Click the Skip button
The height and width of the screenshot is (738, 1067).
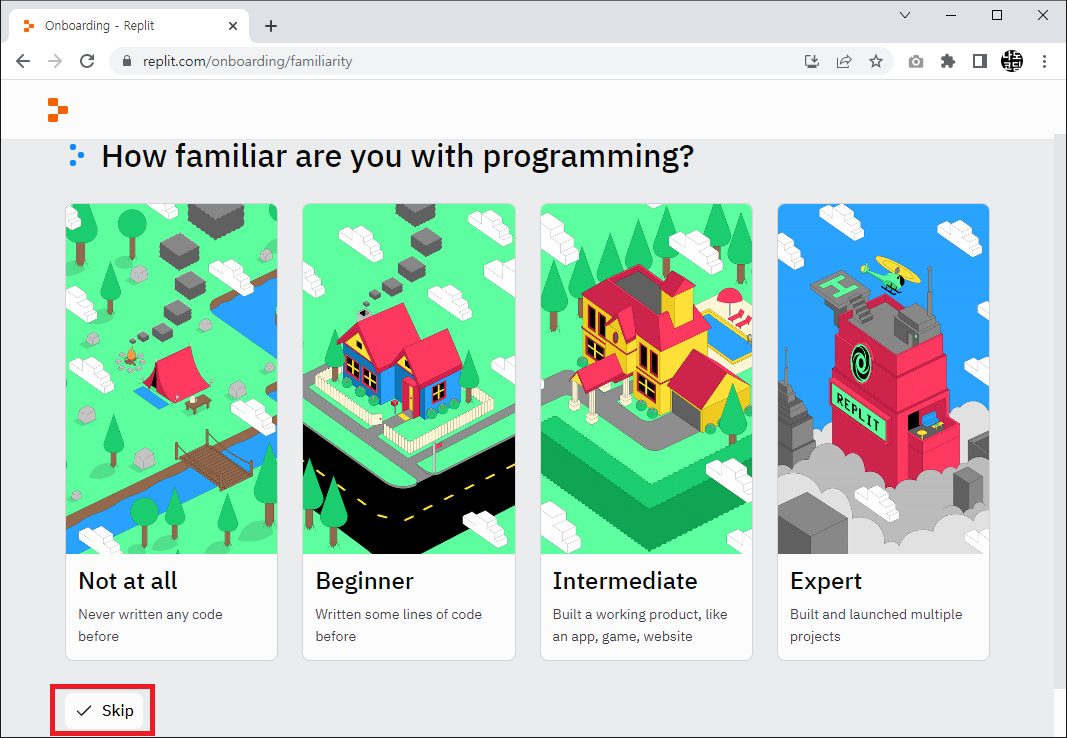pyautogui.click(x=104, y=711)
